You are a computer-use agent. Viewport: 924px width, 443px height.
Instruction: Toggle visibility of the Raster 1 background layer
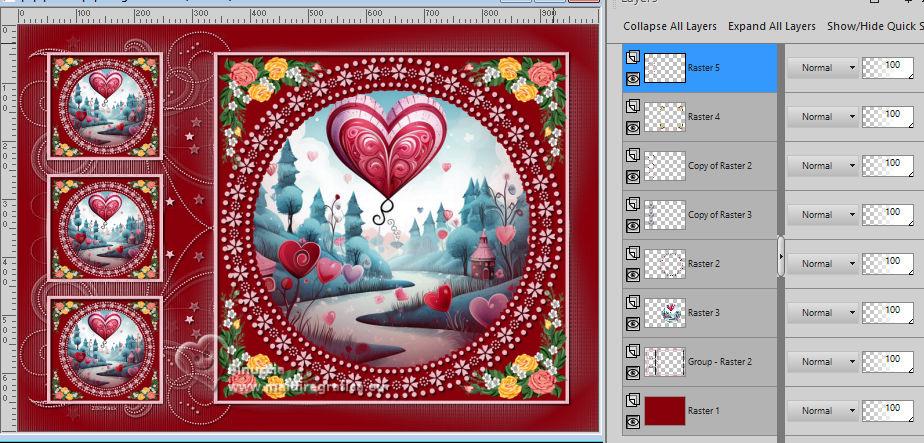[633, 421]
